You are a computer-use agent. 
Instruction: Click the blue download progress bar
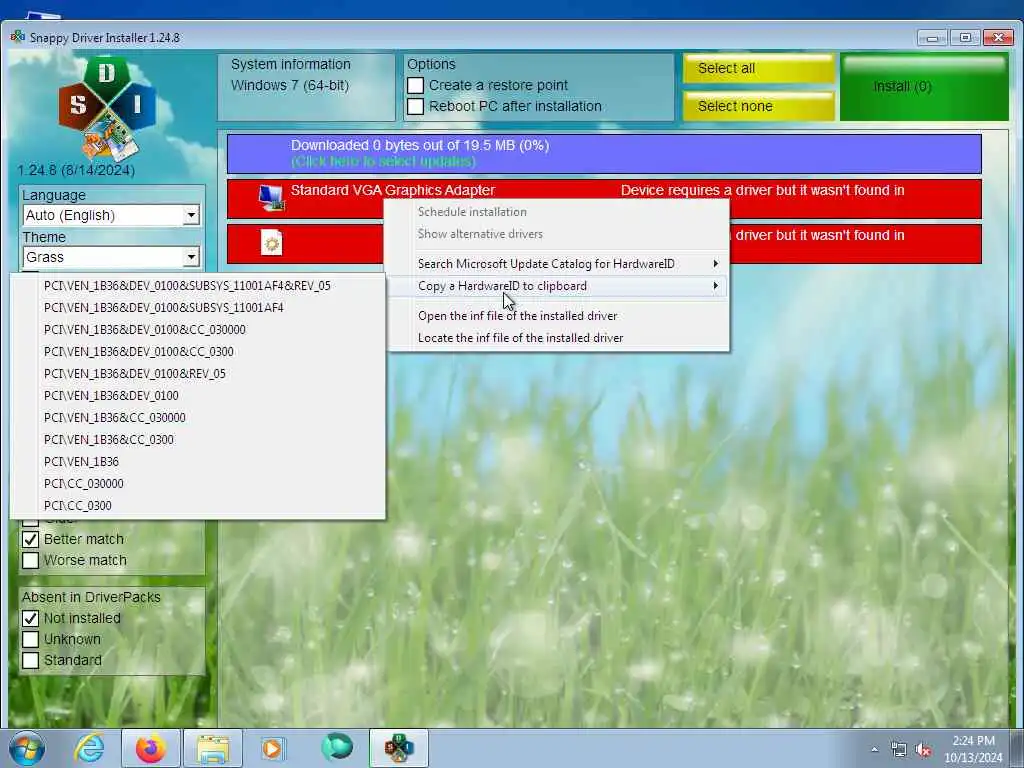click(x=604, y=154)
